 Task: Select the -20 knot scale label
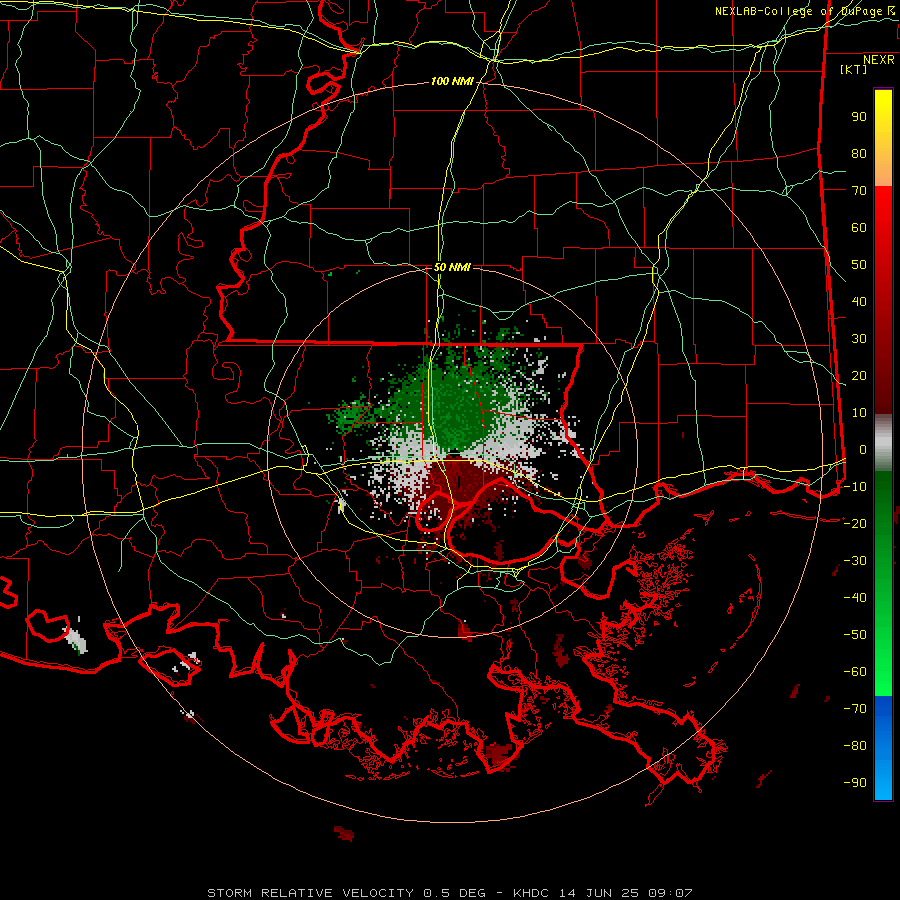(855, 524)
